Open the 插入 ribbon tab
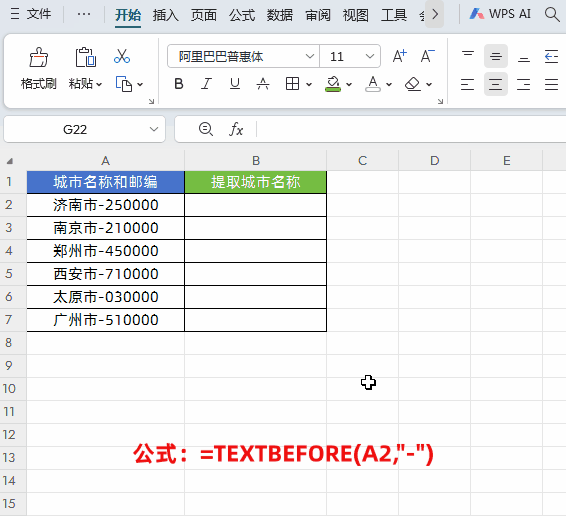The image size is (566, 516). click(166, 15)
